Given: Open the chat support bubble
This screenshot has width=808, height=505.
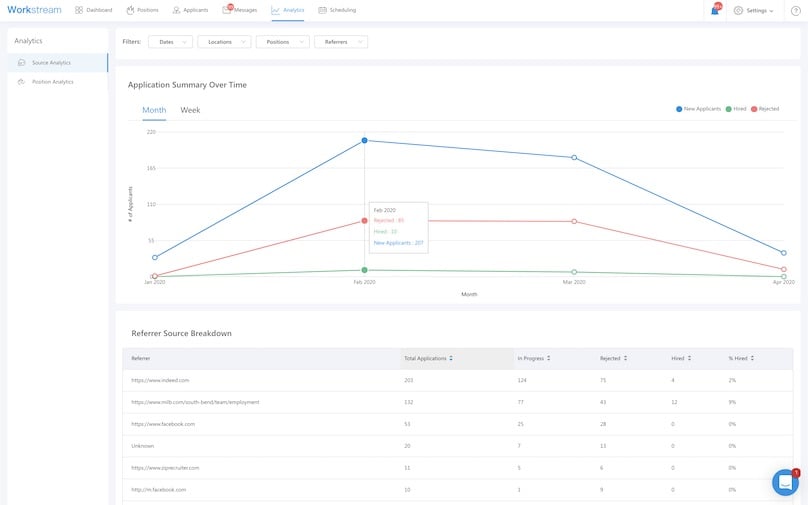Looking at the screenshot, I should pos(785,482).
